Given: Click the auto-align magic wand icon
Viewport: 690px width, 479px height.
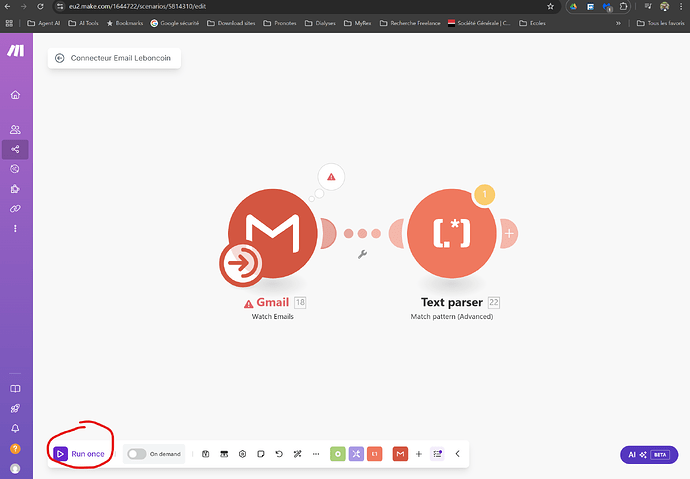Looking at the screenshot, I should click(x=297, y=454).
